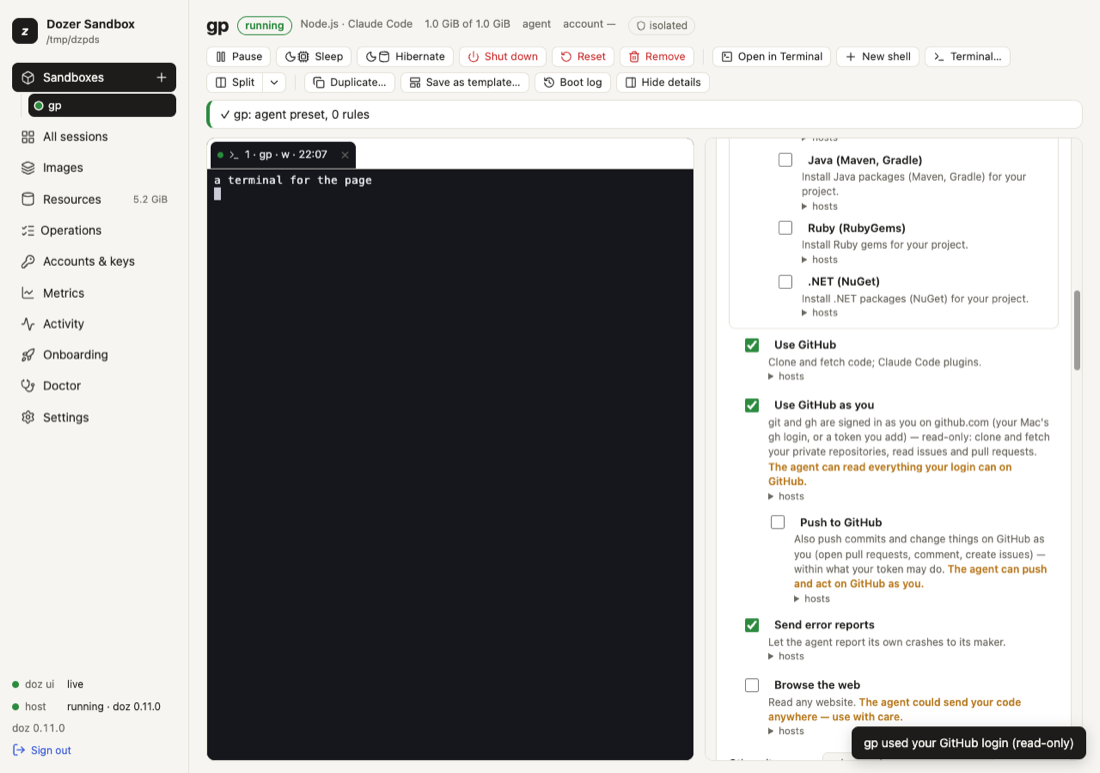Shut down the sandbox

click(503, 56)
